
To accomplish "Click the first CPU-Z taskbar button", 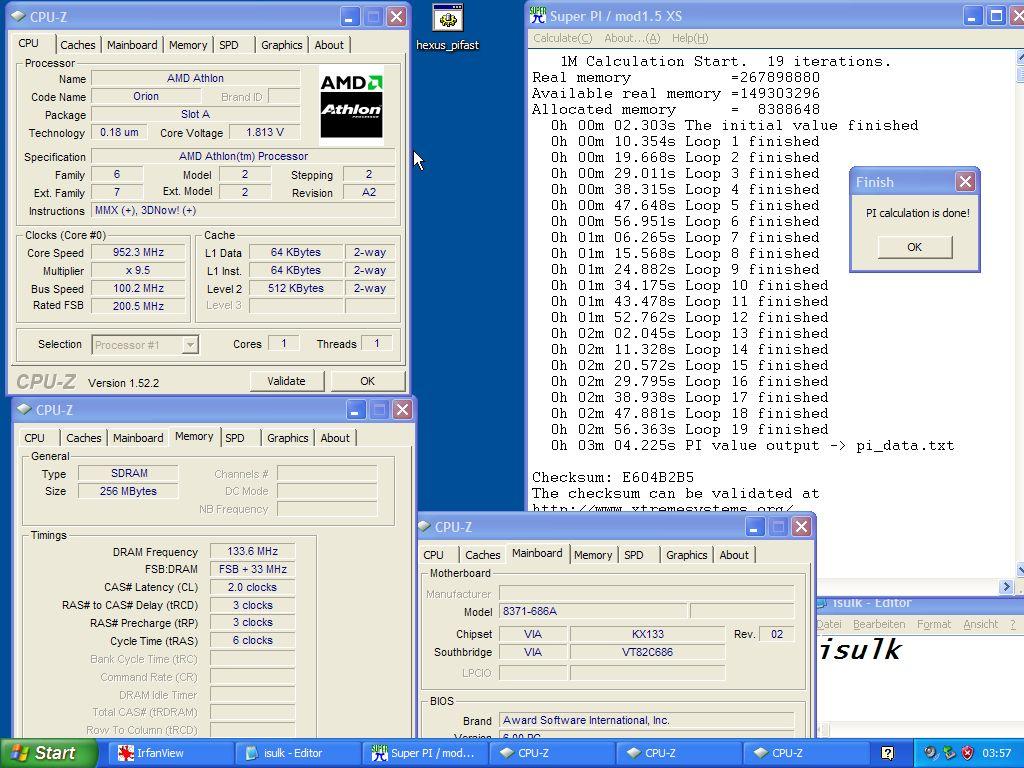I will [x=551, y=753].
